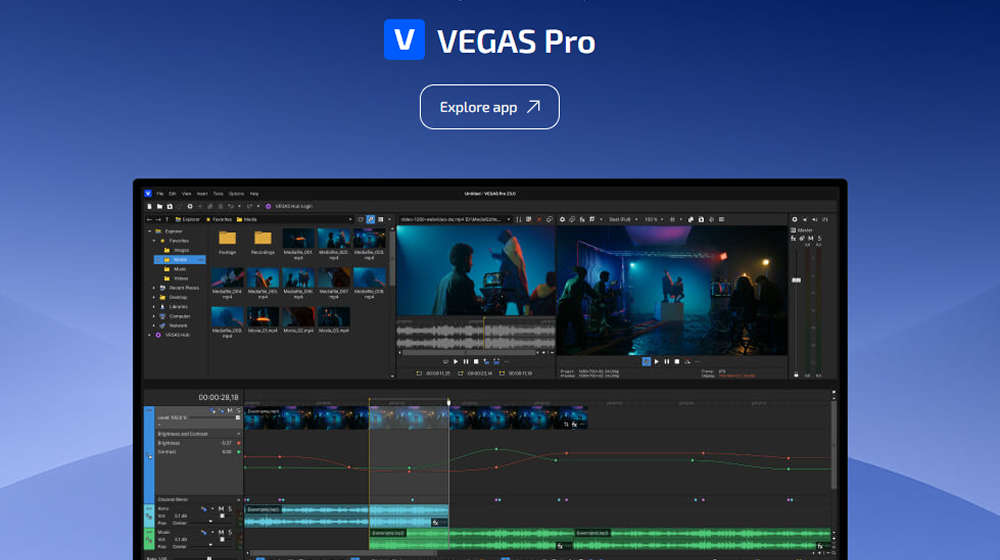Viewport: 1000px width, 560px height.
Task: Play the project in Video Preview
Action: click(656, 362)
